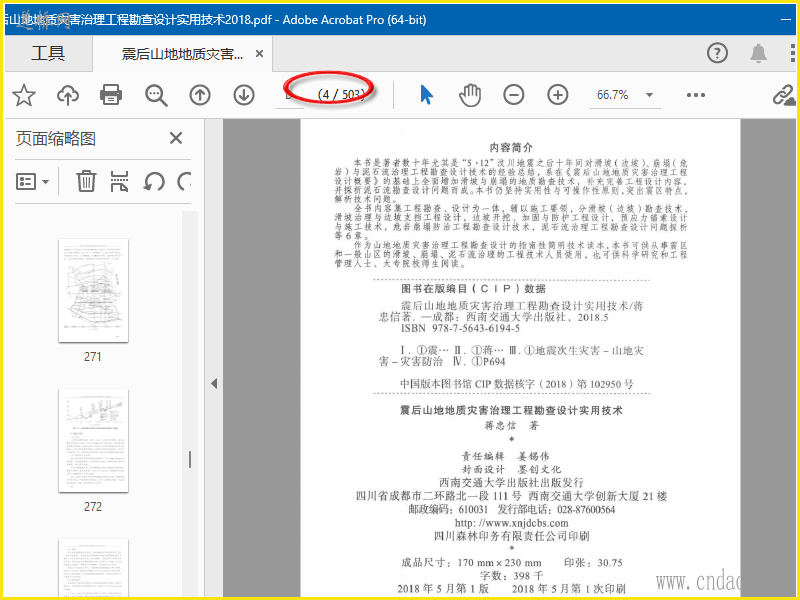Screen dimensions: 800x600
Task: Activate the selection arrow tool
Action: click(427, 95)
